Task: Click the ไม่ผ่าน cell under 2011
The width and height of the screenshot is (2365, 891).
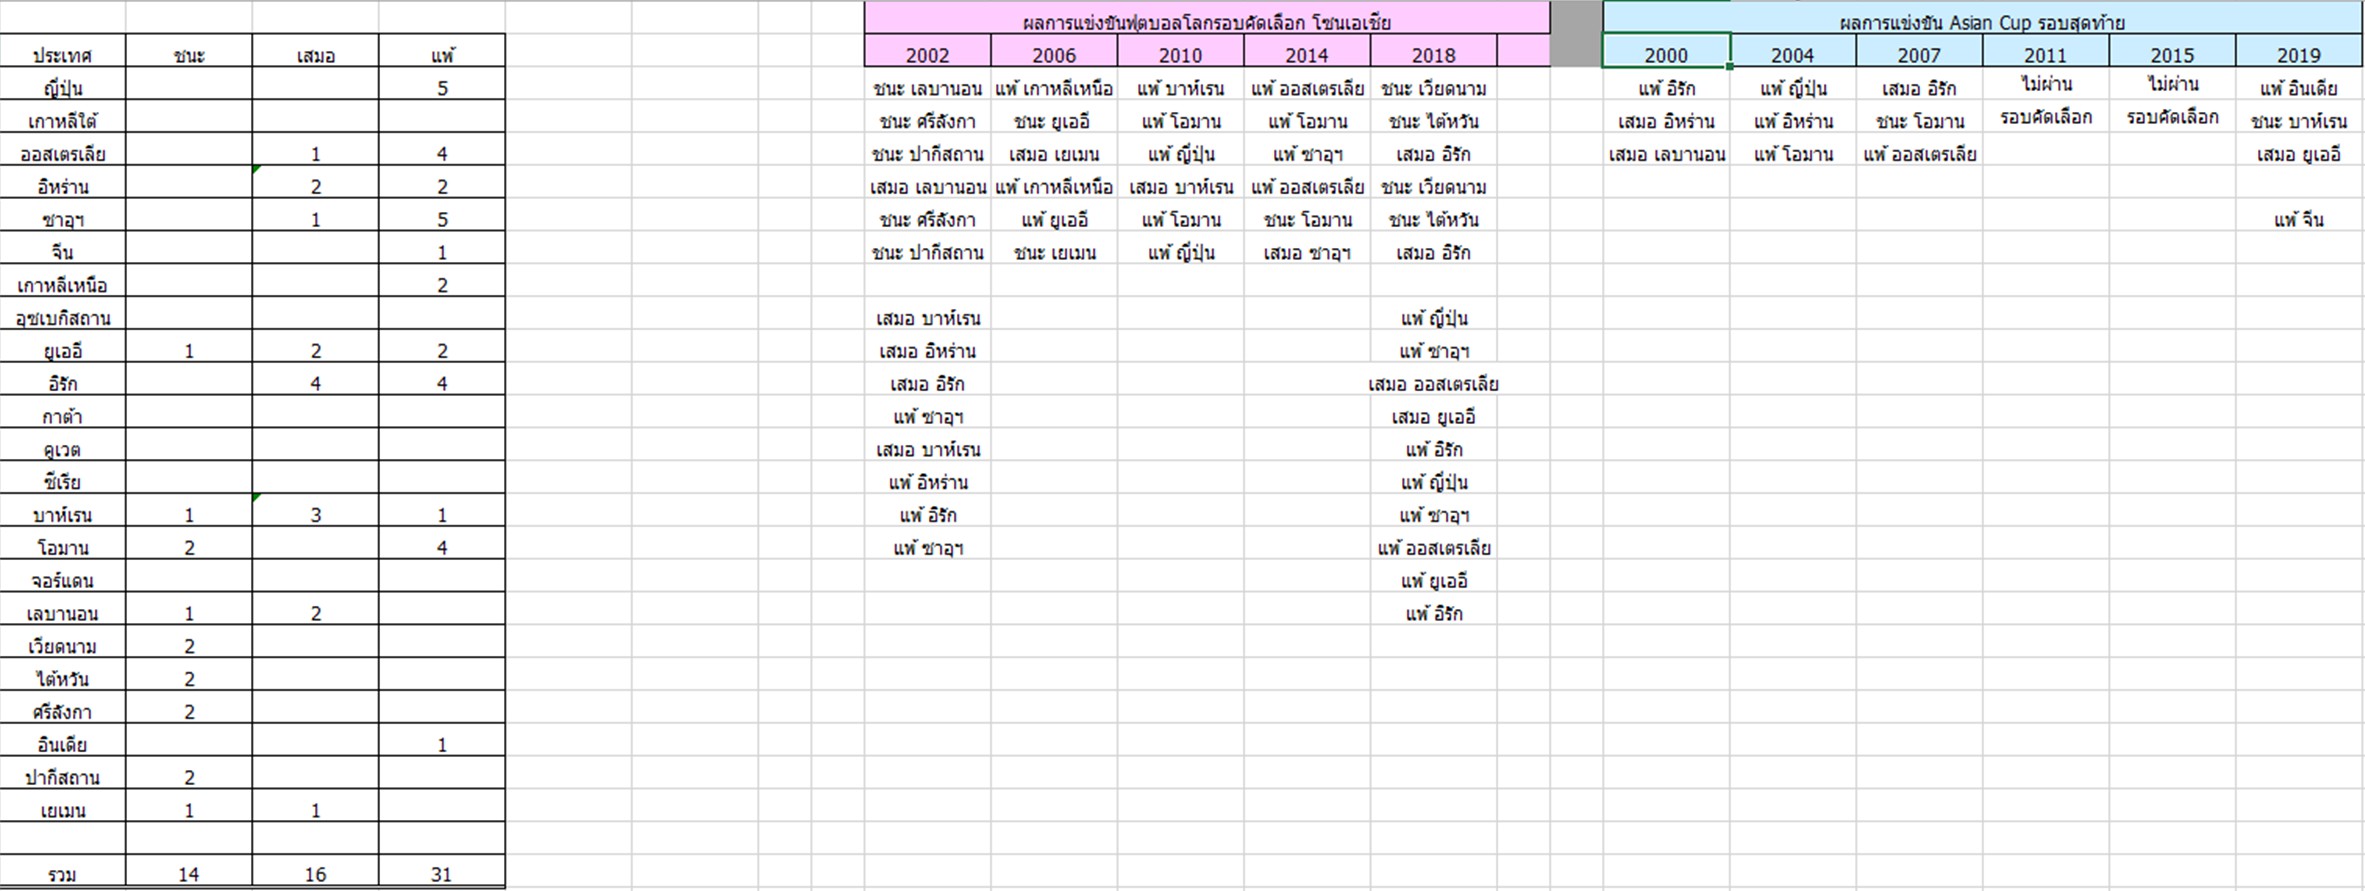Action: click(2045, 85)
